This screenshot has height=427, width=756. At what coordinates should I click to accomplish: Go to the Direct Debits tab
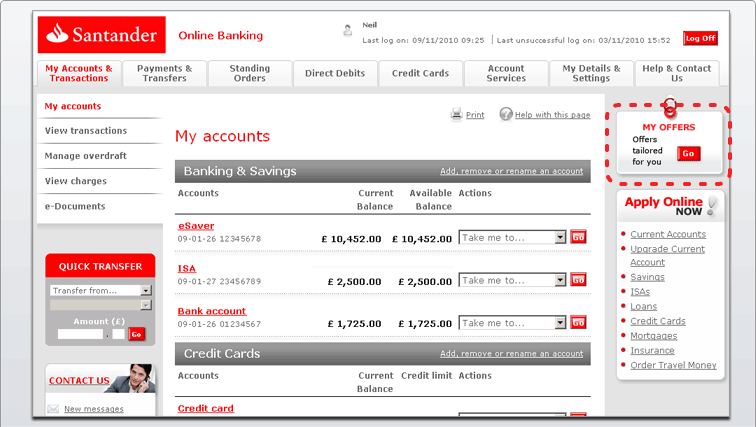pyautogui.click(x=335, y=73)
